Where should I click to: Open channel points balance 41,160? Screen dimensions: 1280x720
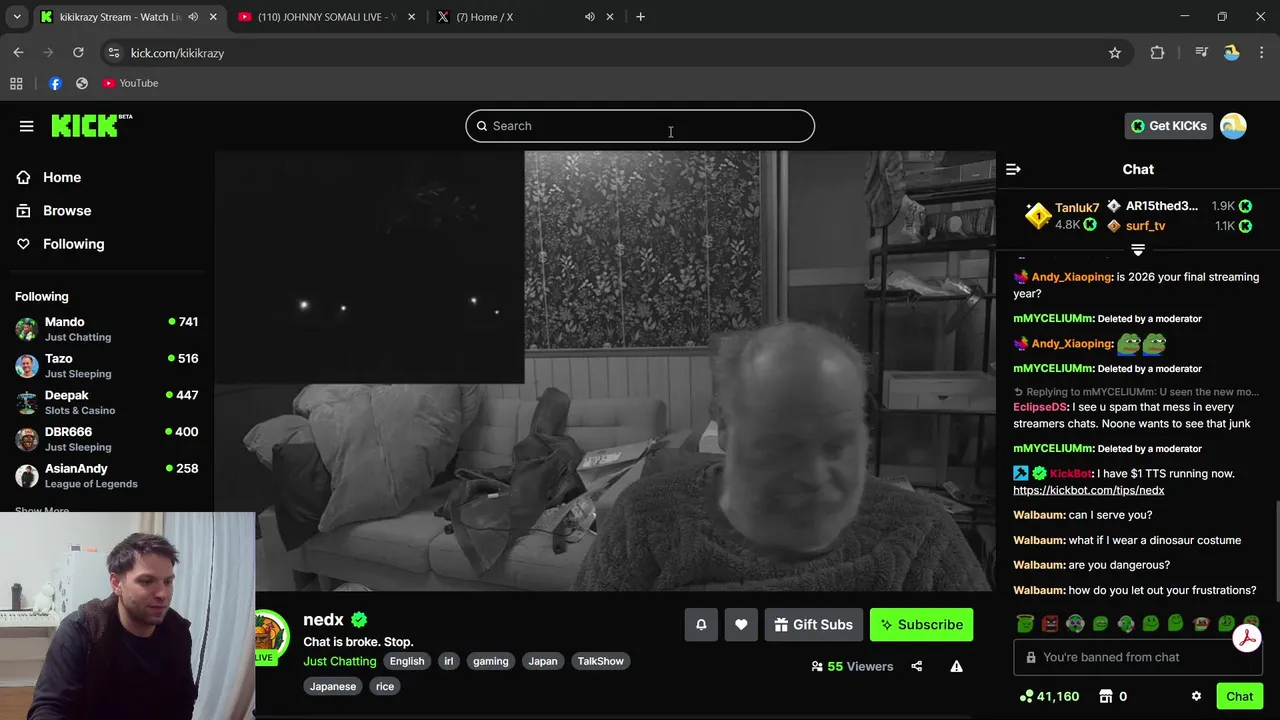(1049, 696)
